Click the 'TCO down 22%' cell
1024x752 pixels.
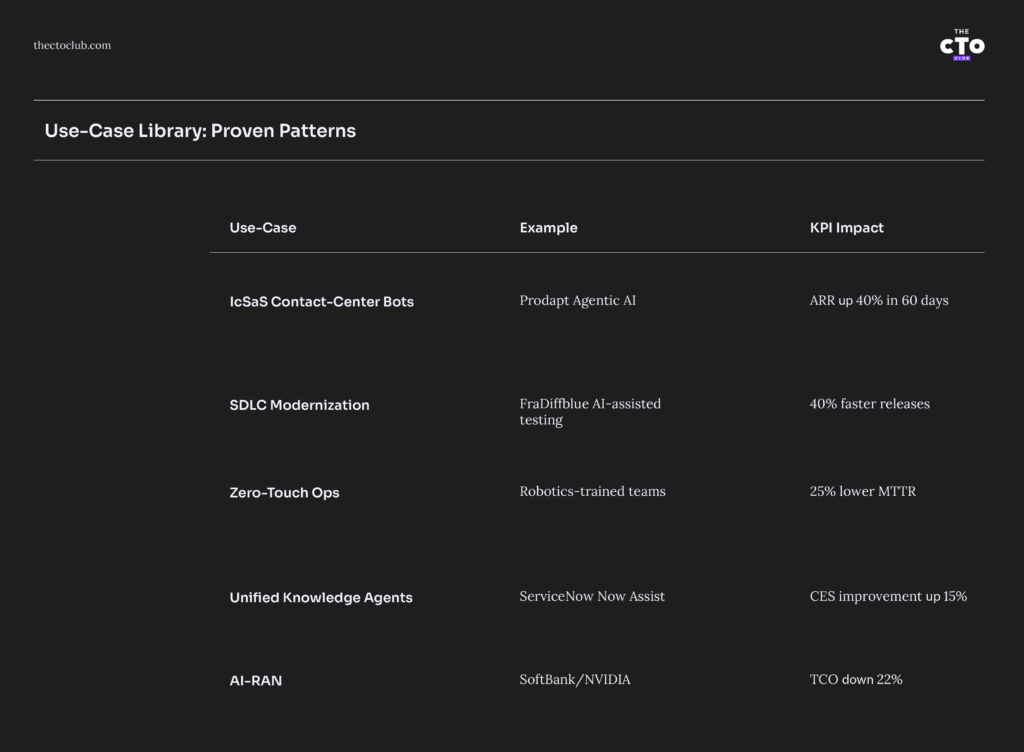856,680
